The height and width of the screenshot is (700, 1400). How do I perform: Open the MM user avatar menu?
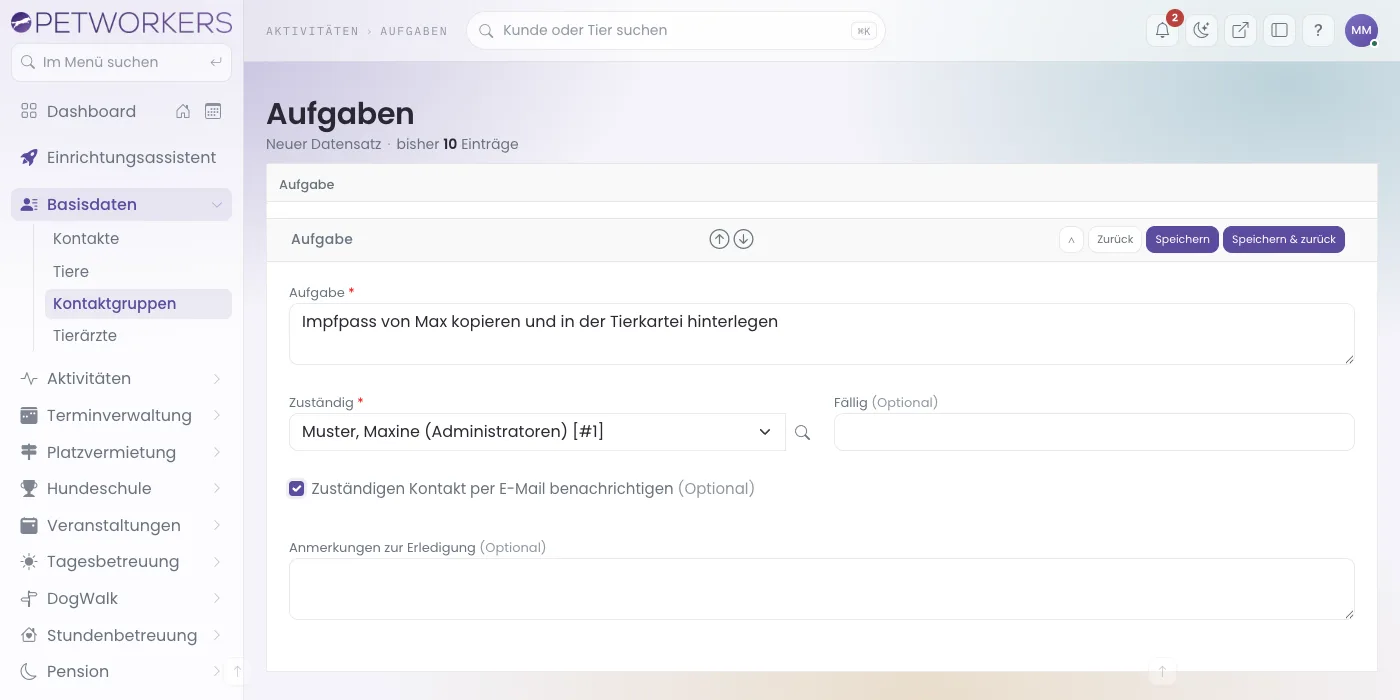tap(1361, 30)
